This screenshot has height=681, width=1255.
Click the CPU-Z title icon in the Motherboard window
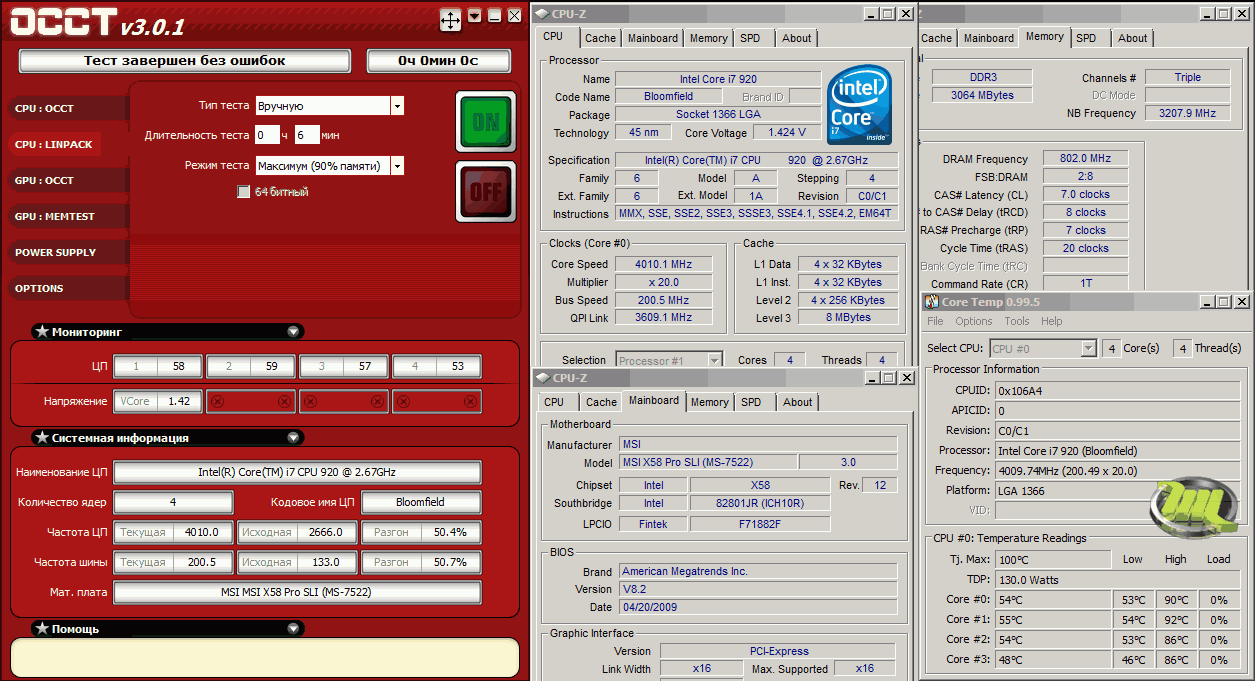click(x=542, y=378)
